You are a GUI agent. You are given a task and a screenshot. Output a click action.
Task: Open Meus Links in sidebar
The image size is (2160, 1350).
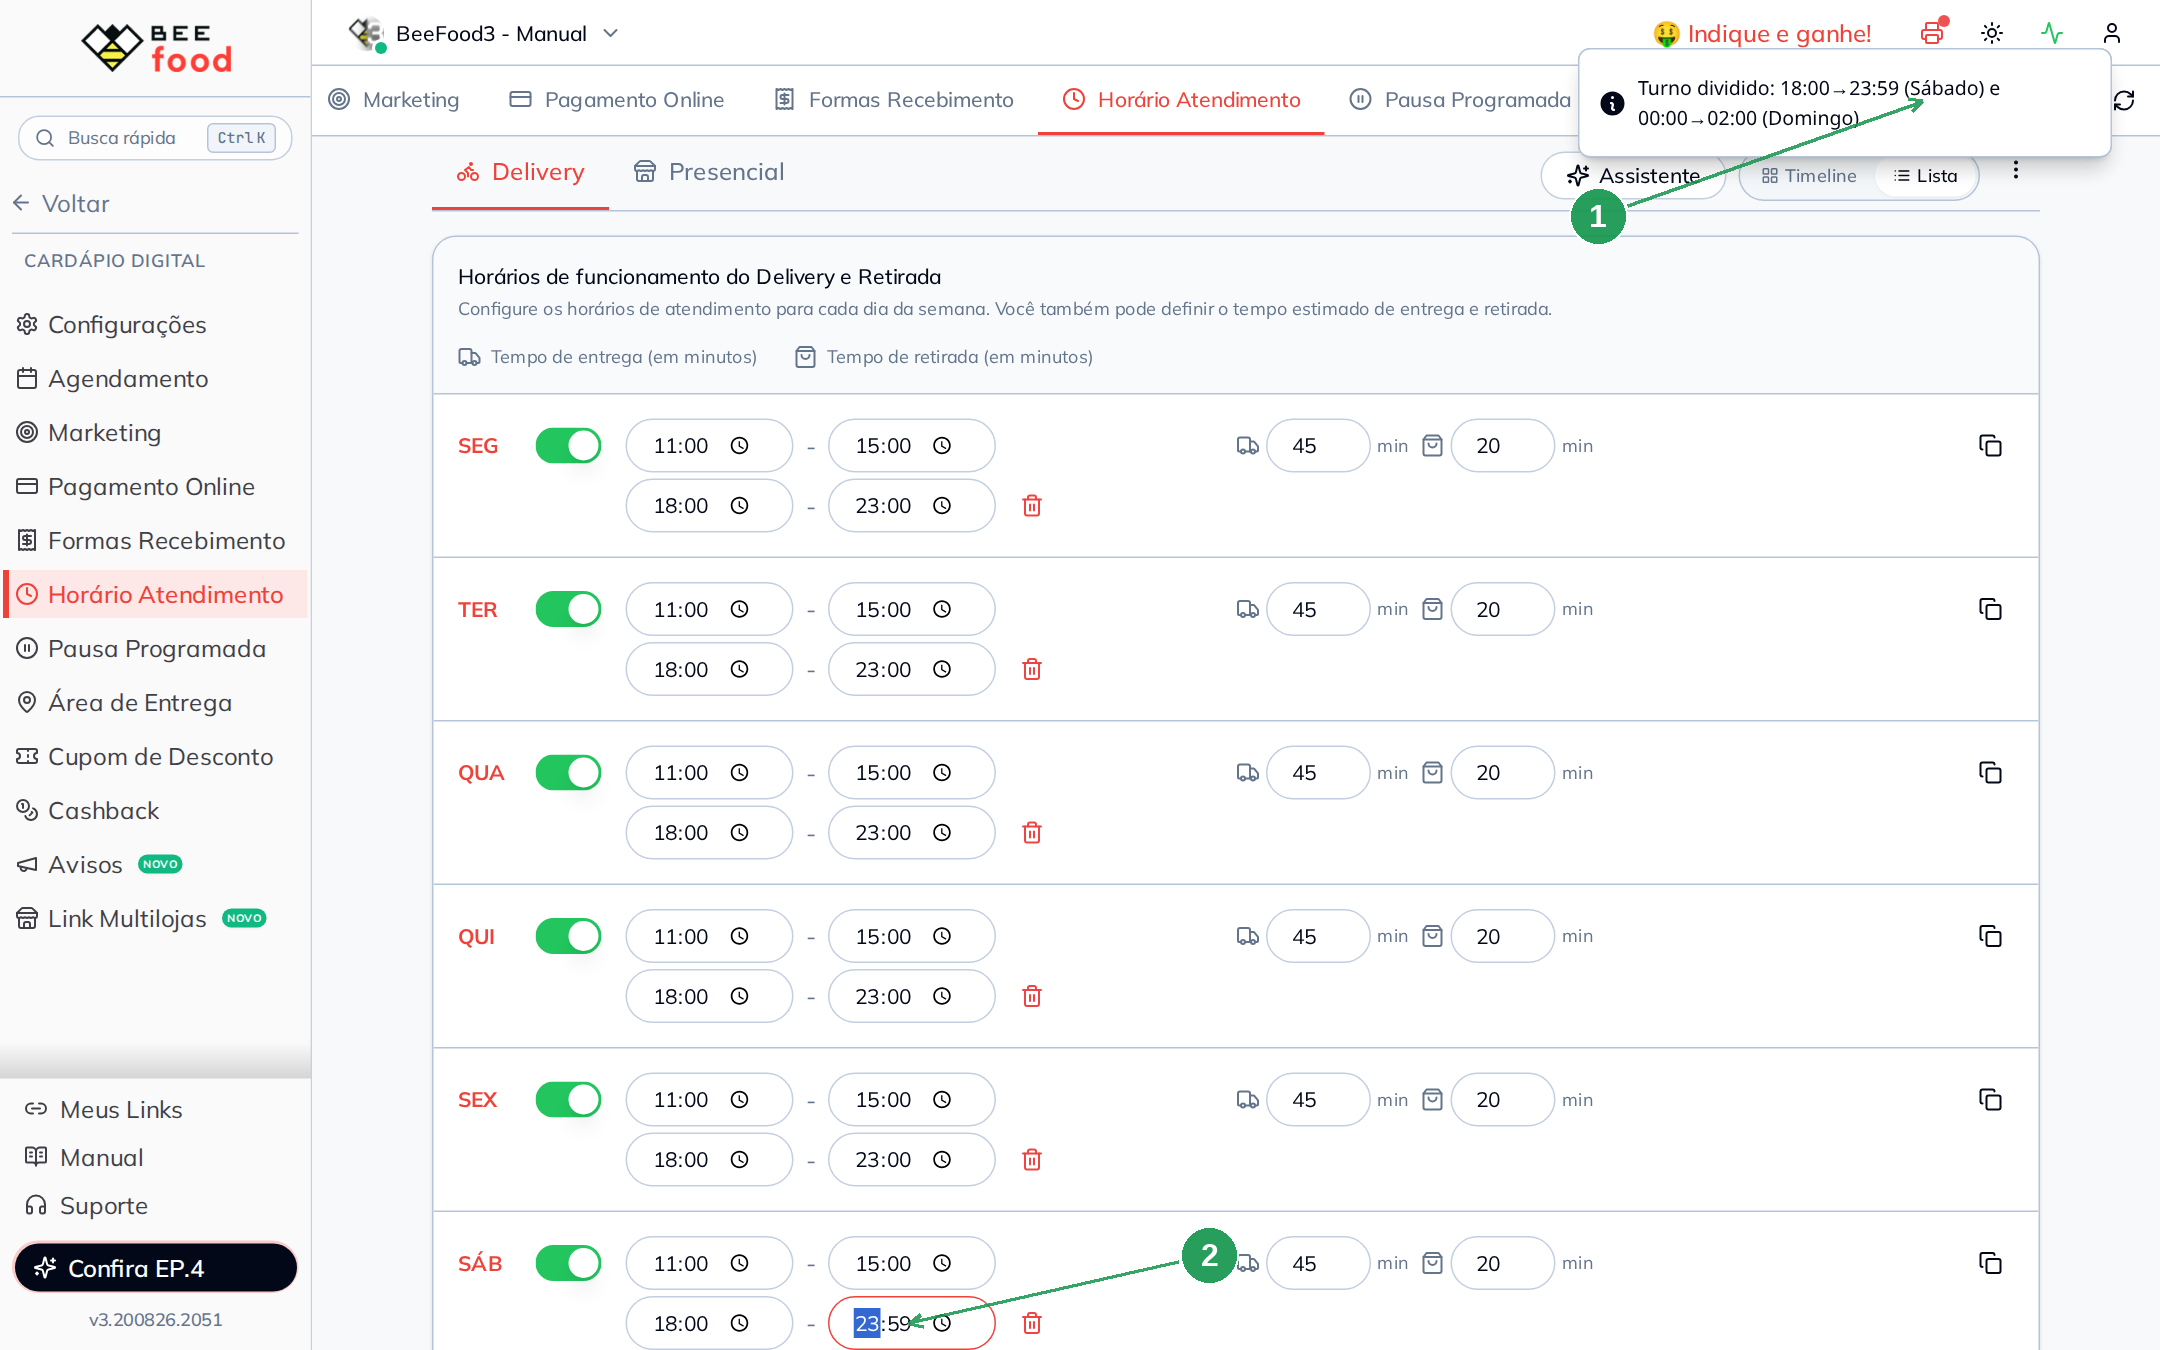pos(104,1110)
